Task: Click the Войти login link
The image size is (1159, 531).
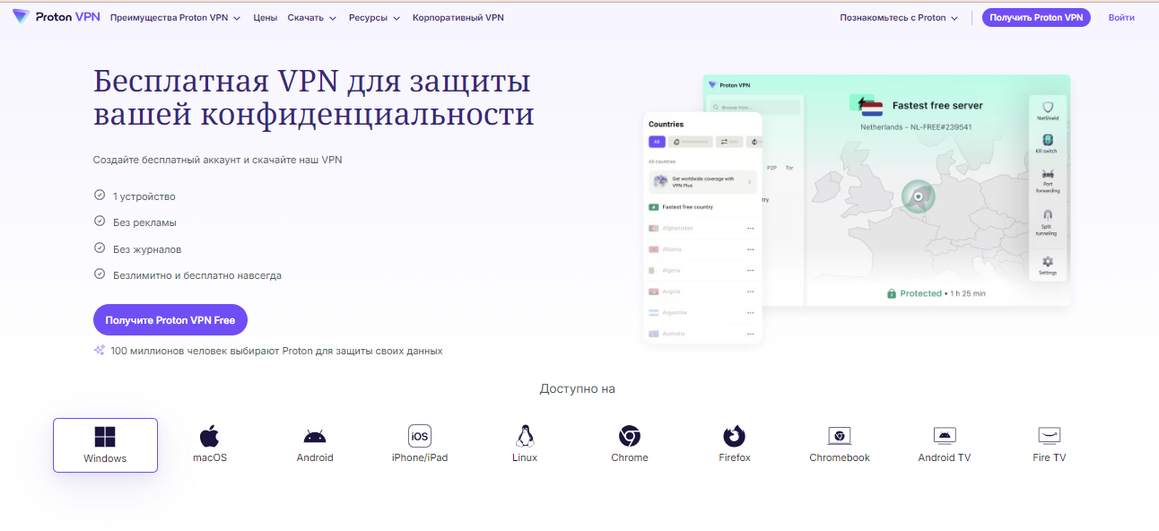Action: point(1121,18)
